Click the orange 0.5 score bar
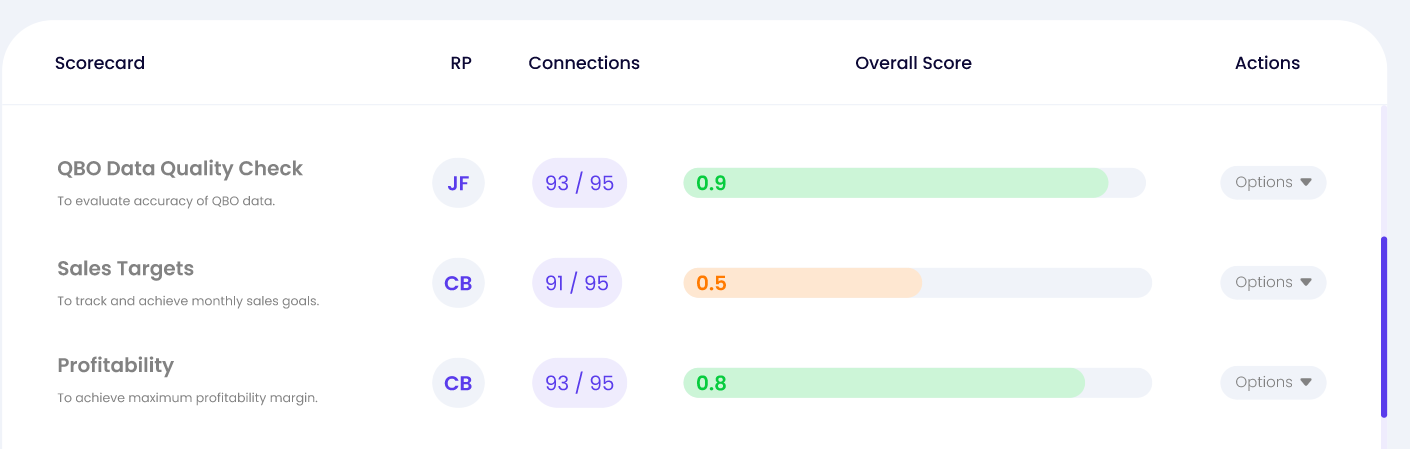The image size is (1410, 449). pyautogui.click(x=802, y=283)
